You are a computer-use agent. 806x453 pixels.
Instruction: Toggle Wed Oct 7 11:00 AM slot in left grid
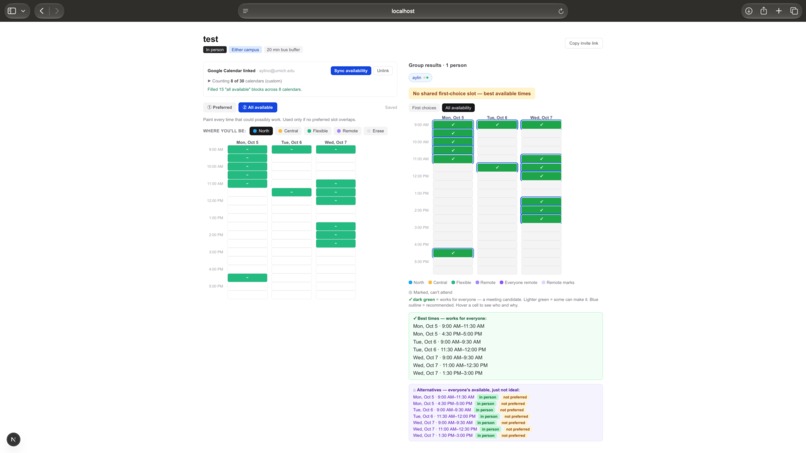pyautogui.click(x=336, y=184)
